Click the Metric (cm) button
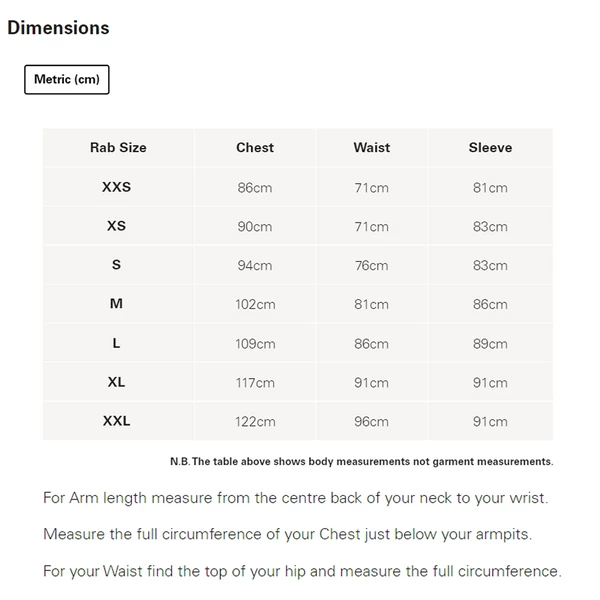Screen dimensions: 600x600 66,79
